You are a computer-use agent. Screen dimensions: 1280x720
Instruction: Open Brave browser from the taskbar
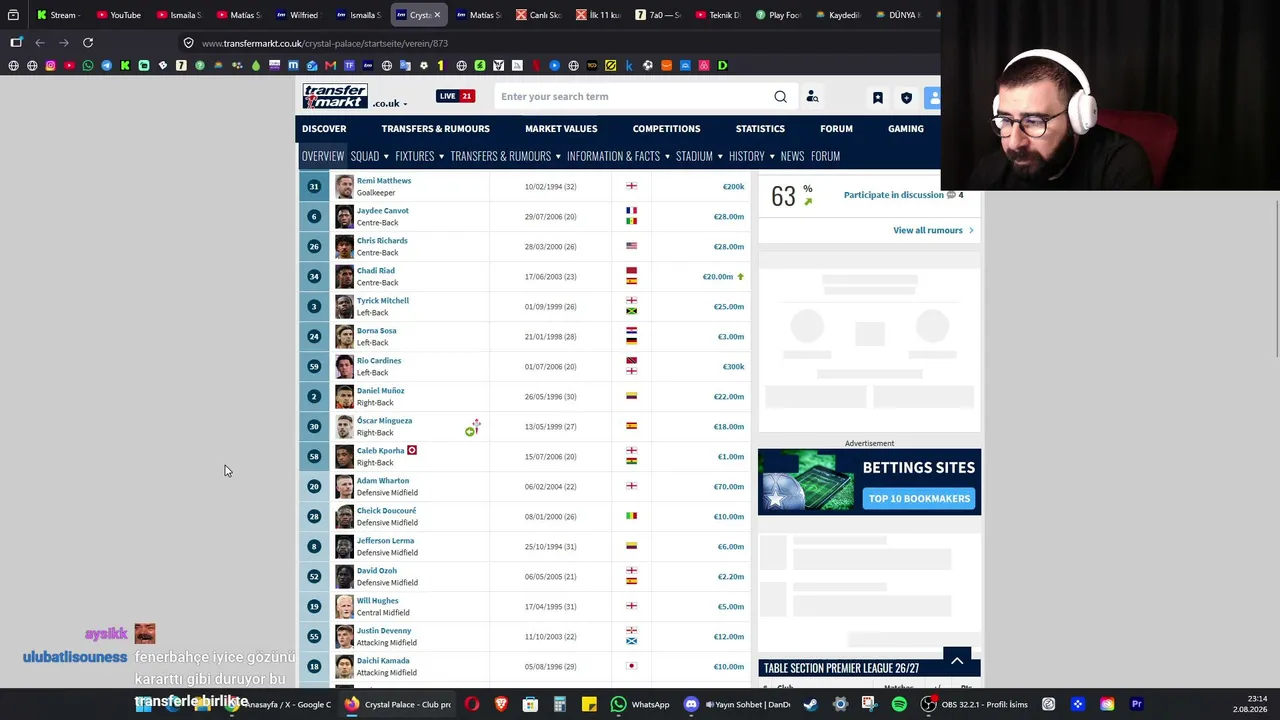pos(501,704)
